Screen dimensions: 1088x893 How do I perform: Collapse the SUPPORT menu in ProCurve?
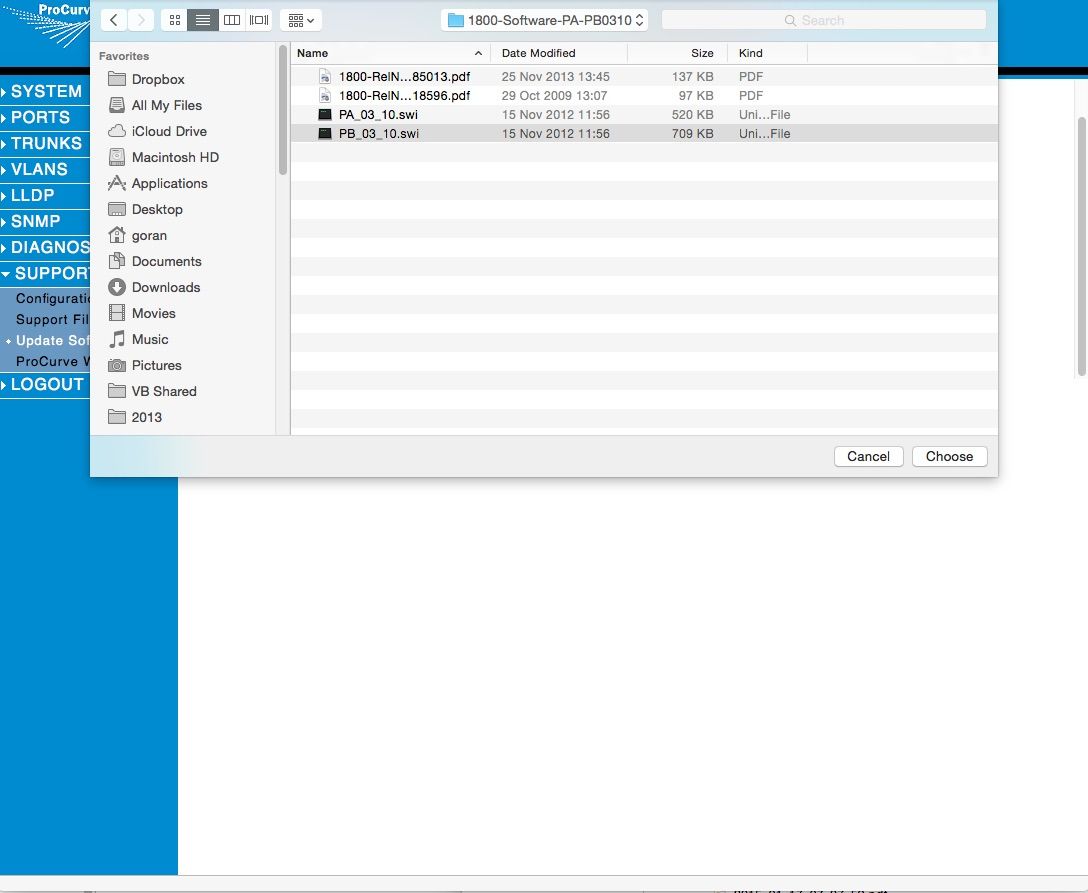click(x=45, y=273)
